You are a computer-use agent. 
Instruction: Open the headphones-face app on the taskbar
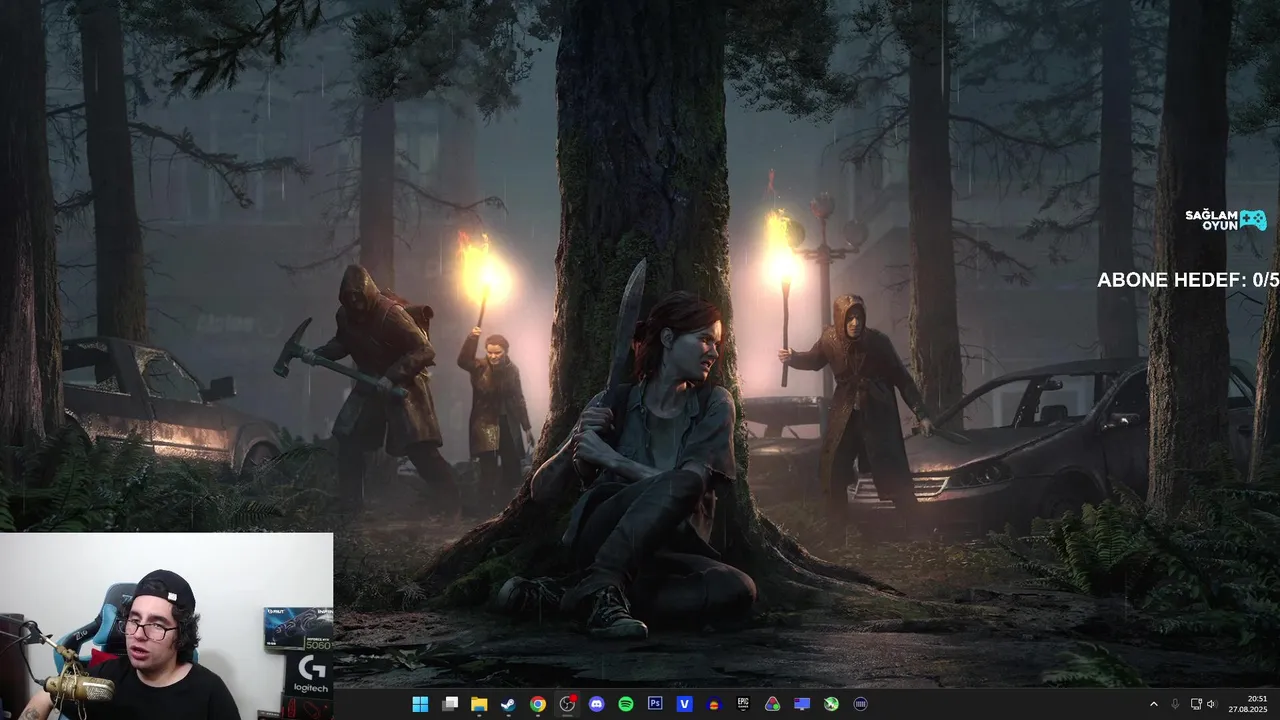(714, 704)
